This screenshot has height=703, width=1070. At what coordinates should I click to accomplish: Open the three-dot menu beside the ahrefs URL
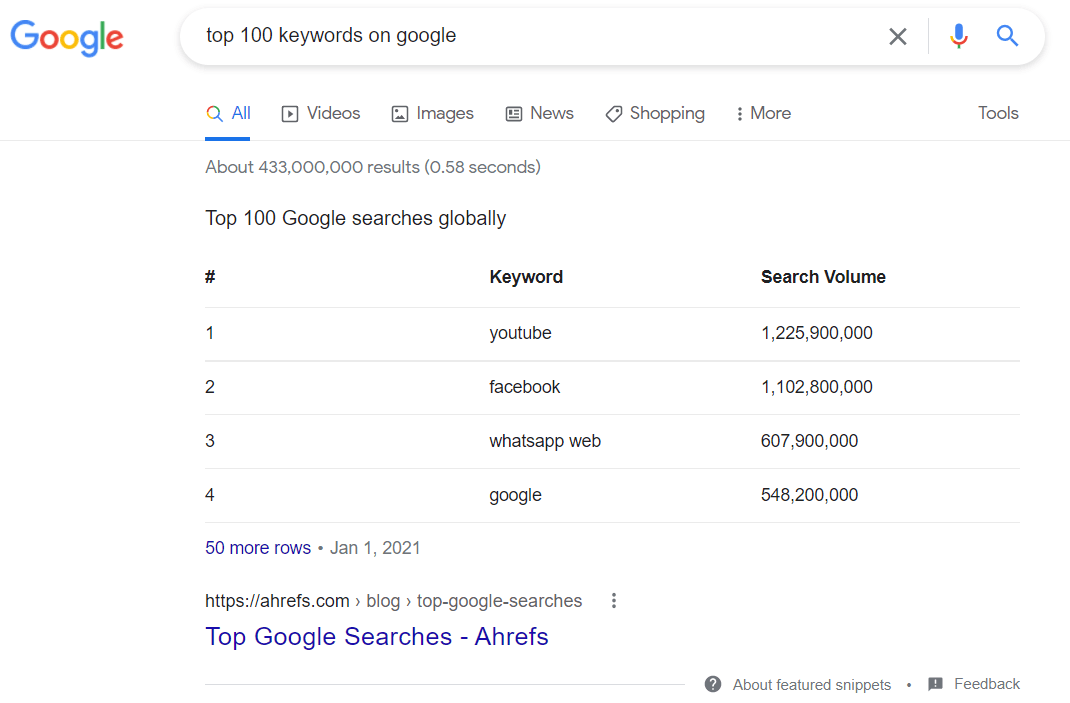pyautogui.click(x=613, y=600)
